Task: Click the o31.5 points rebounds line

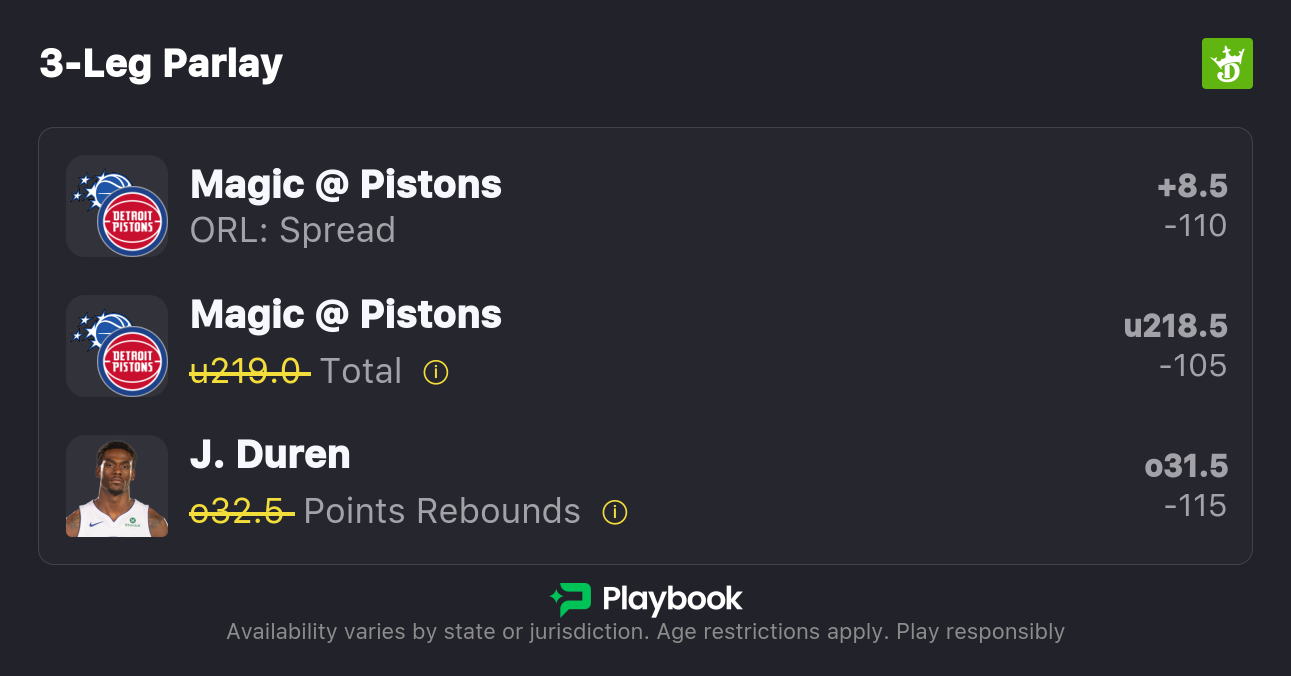Action: coord(1186,466)
